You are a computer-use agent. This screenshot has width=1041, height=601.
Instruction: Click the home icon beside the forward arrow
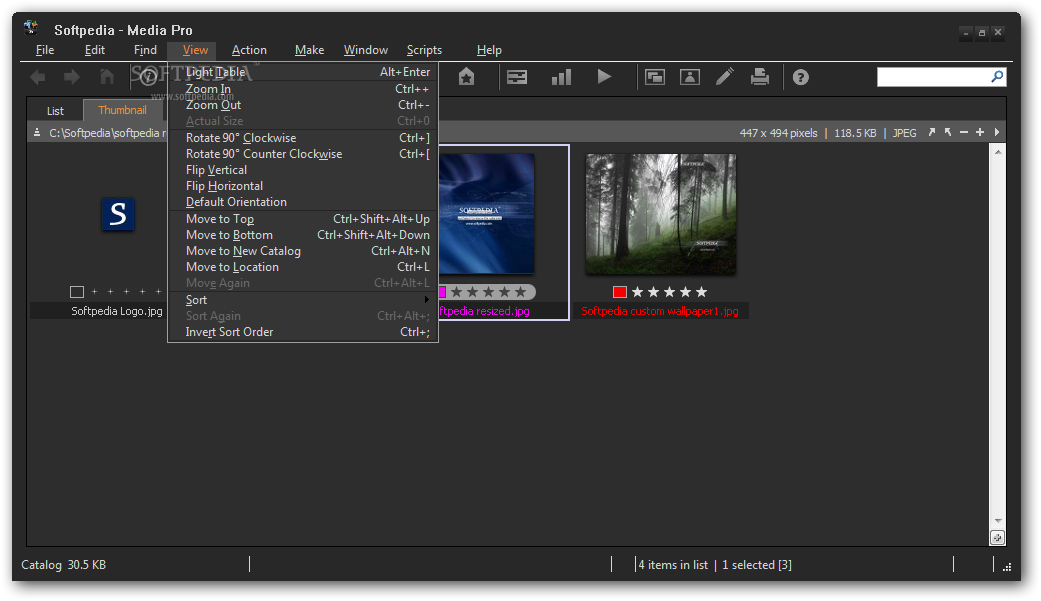tap(107, 77)
